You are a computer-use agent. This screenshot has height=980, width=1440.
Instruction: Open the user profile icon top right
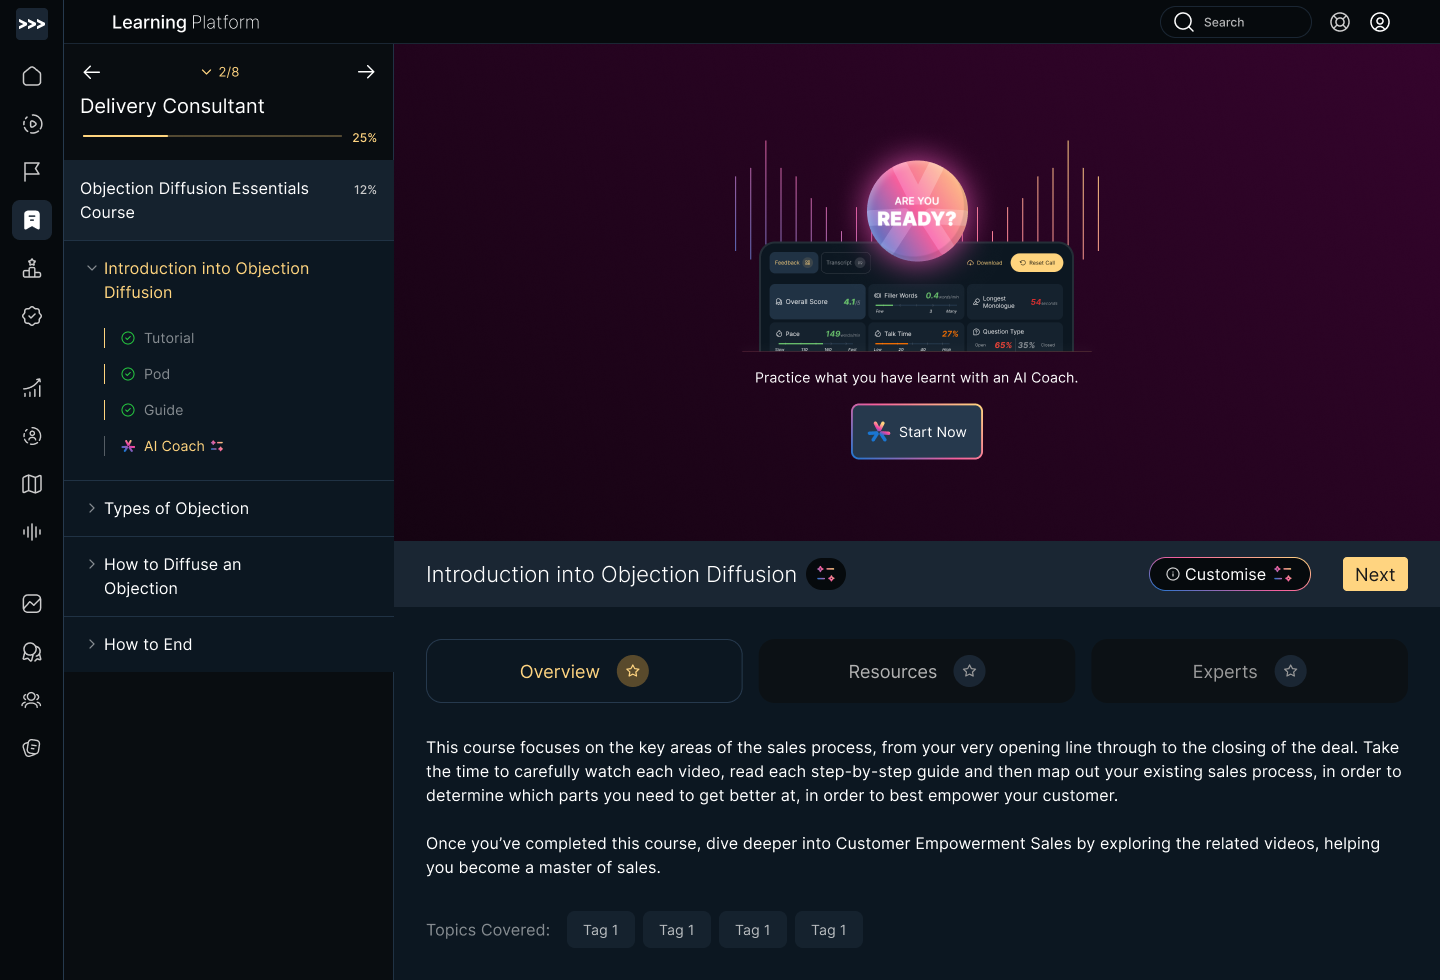point(1380,22)
